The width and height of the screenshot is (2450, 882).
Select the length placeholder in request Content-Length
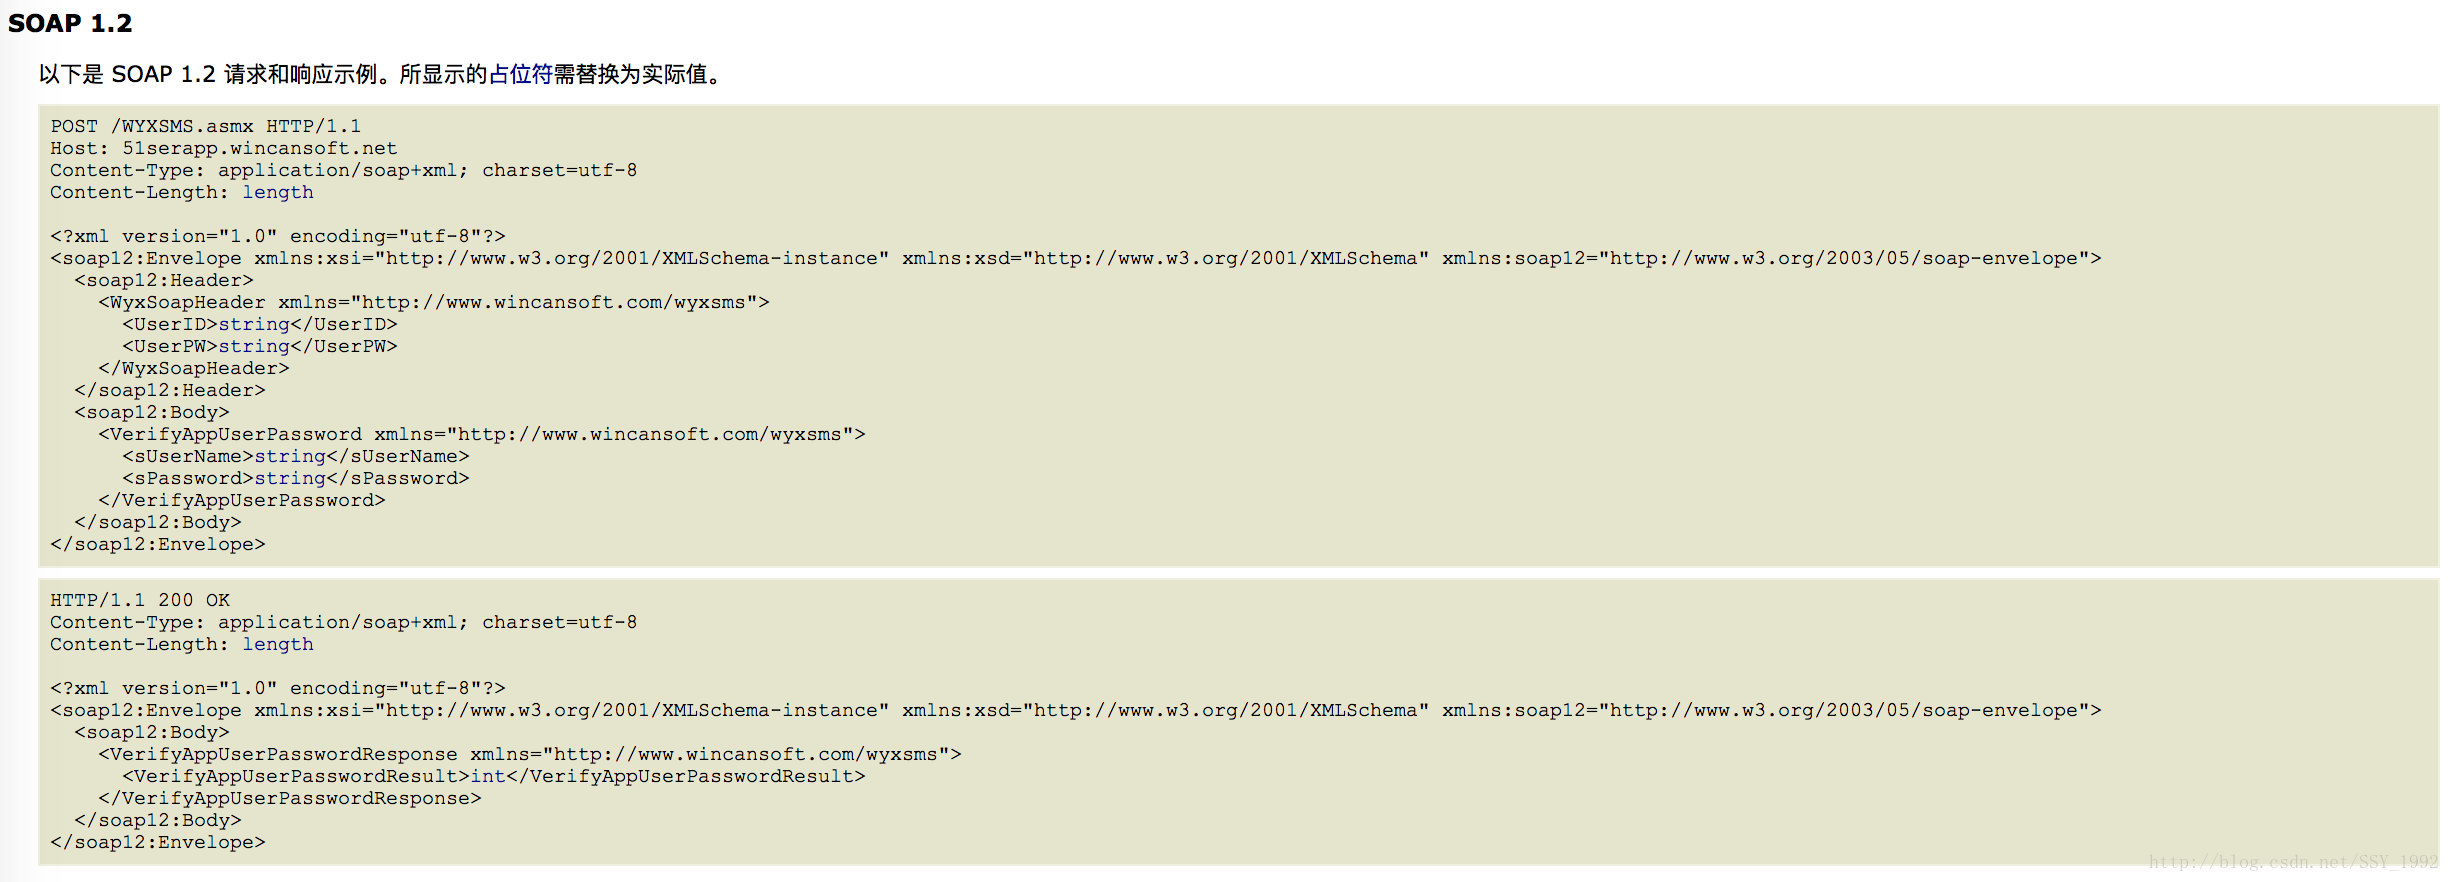coord(278,192)
